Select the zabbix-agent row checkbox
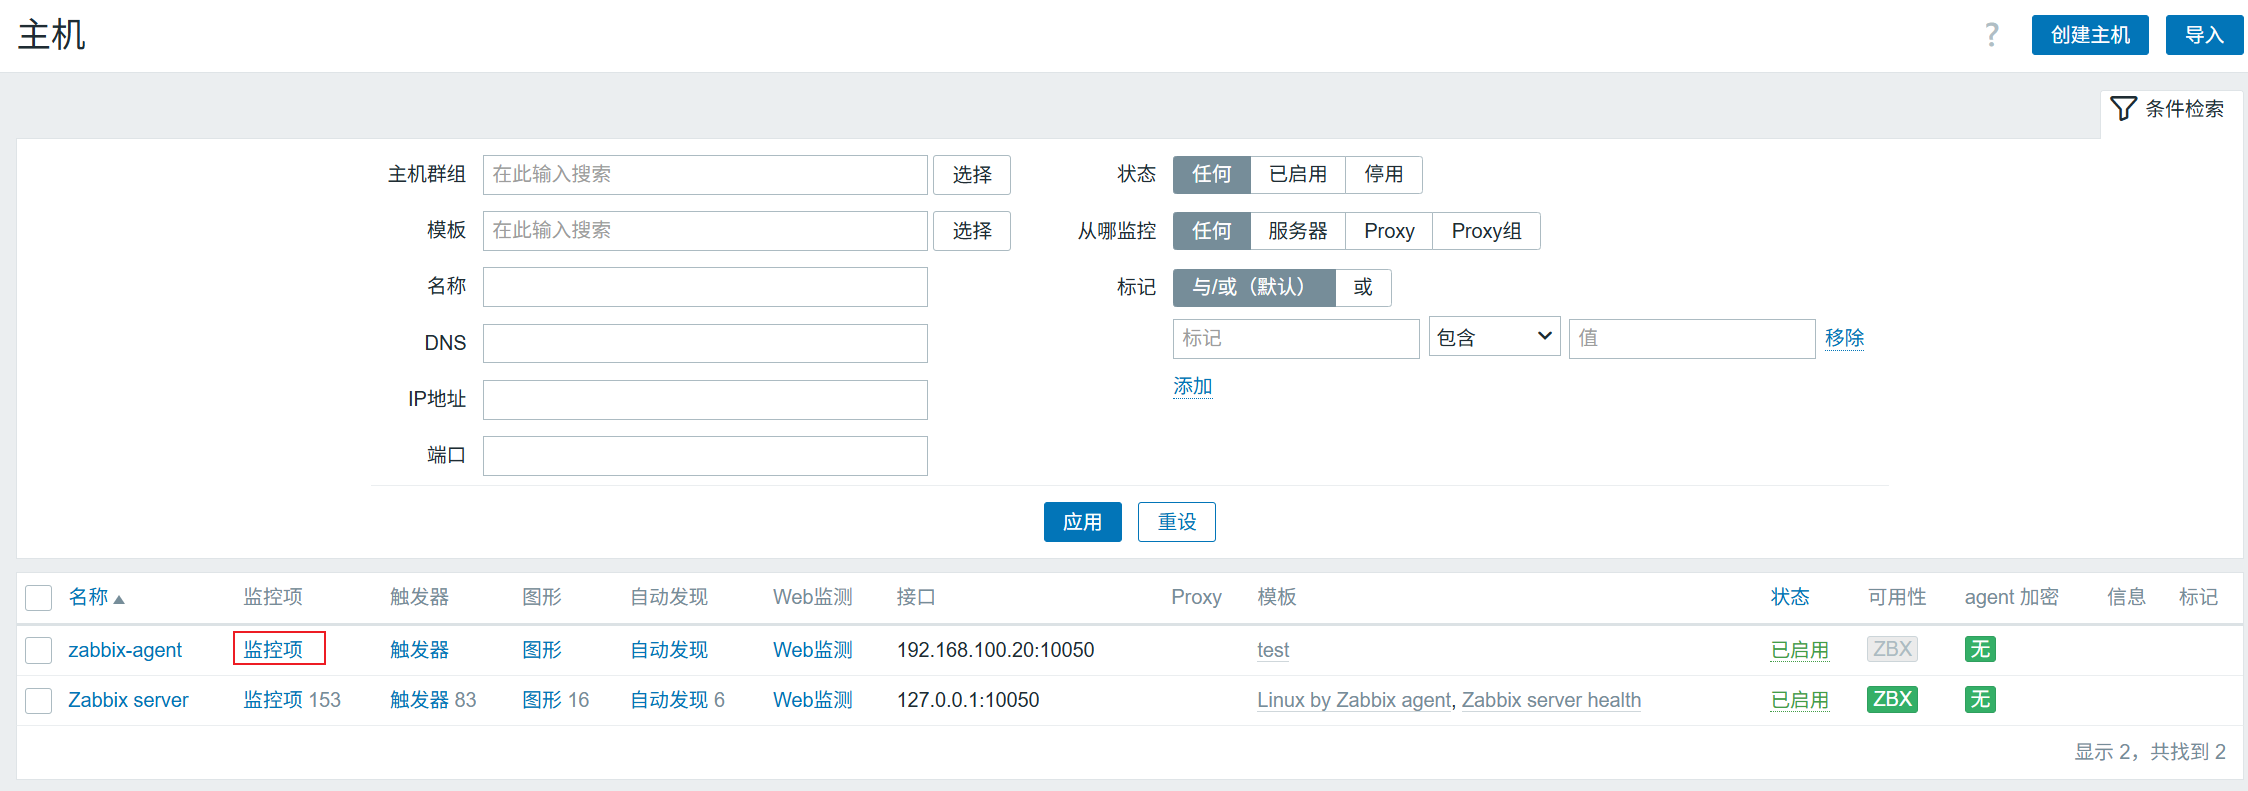 (38, 650)
